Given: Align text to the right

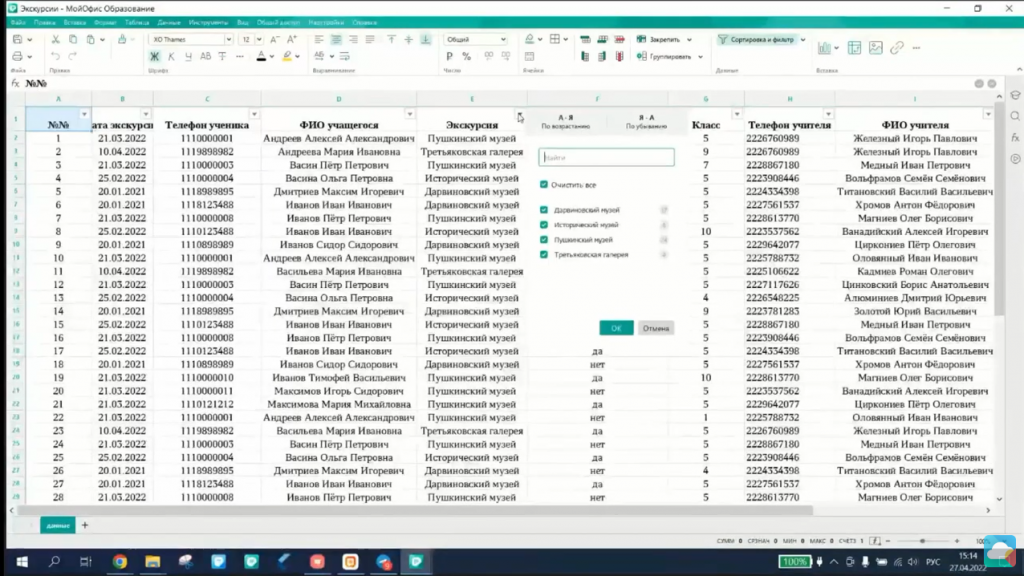Looking at the screenshot, I should pyautogui.click(x=353, y=39).
